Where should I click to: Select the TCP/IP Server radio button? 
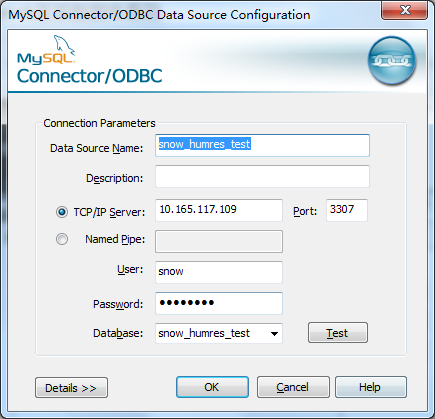tap(62, 212)
